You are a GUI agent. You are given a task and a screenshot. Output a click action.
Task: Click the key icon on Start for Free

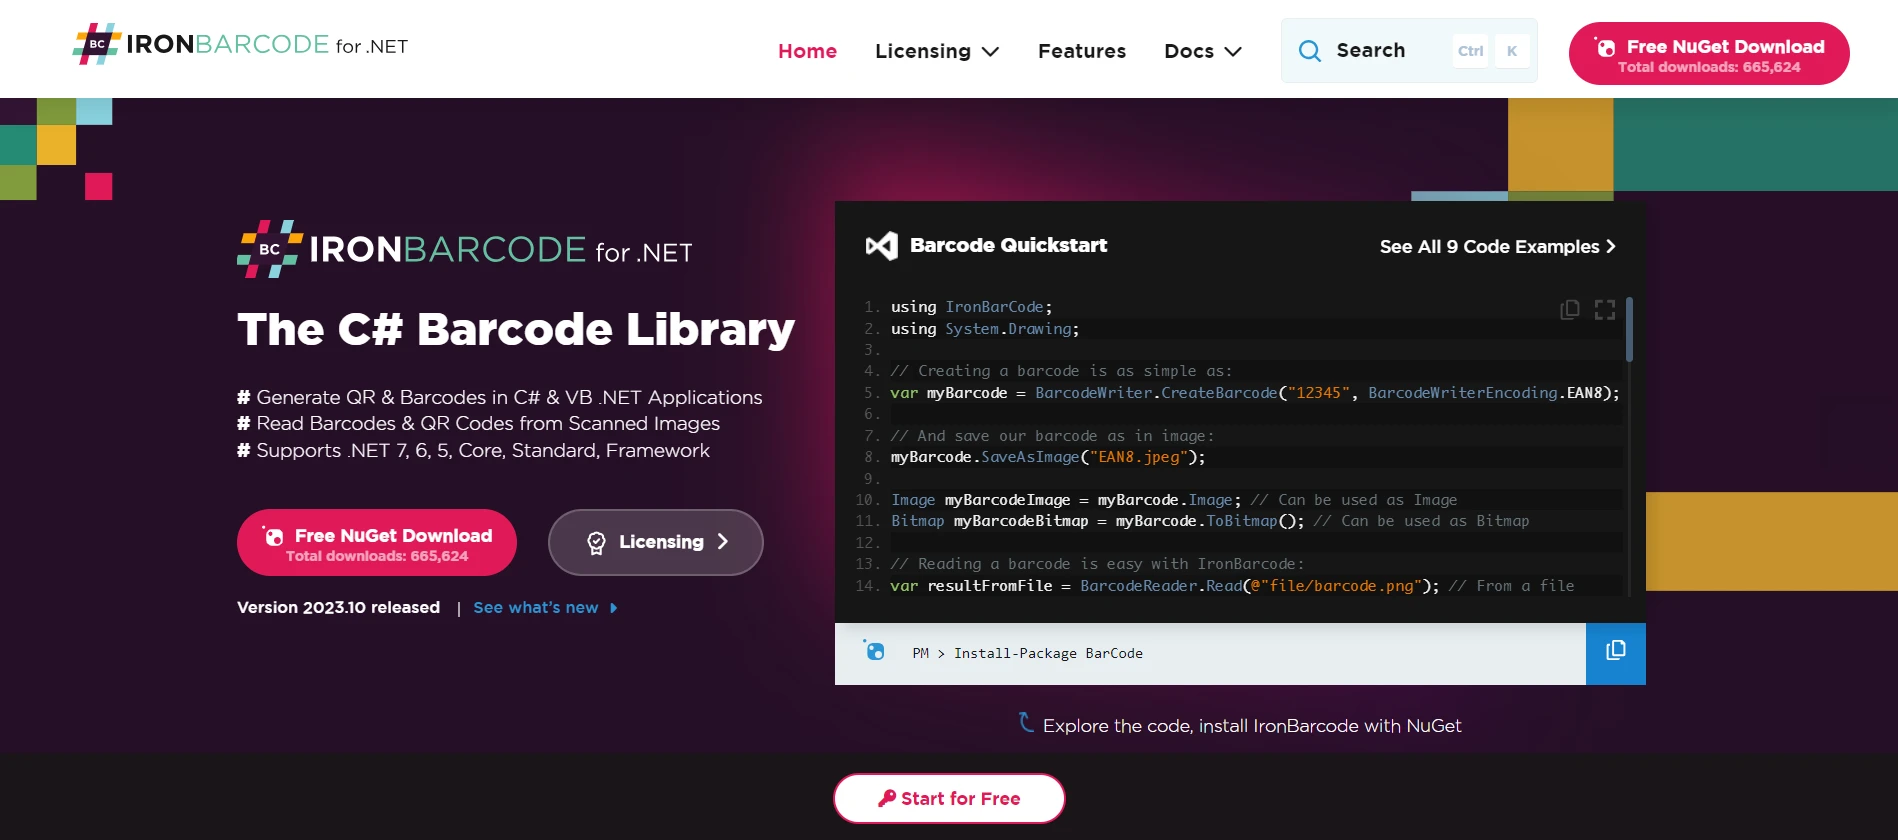tap(887, 798)
